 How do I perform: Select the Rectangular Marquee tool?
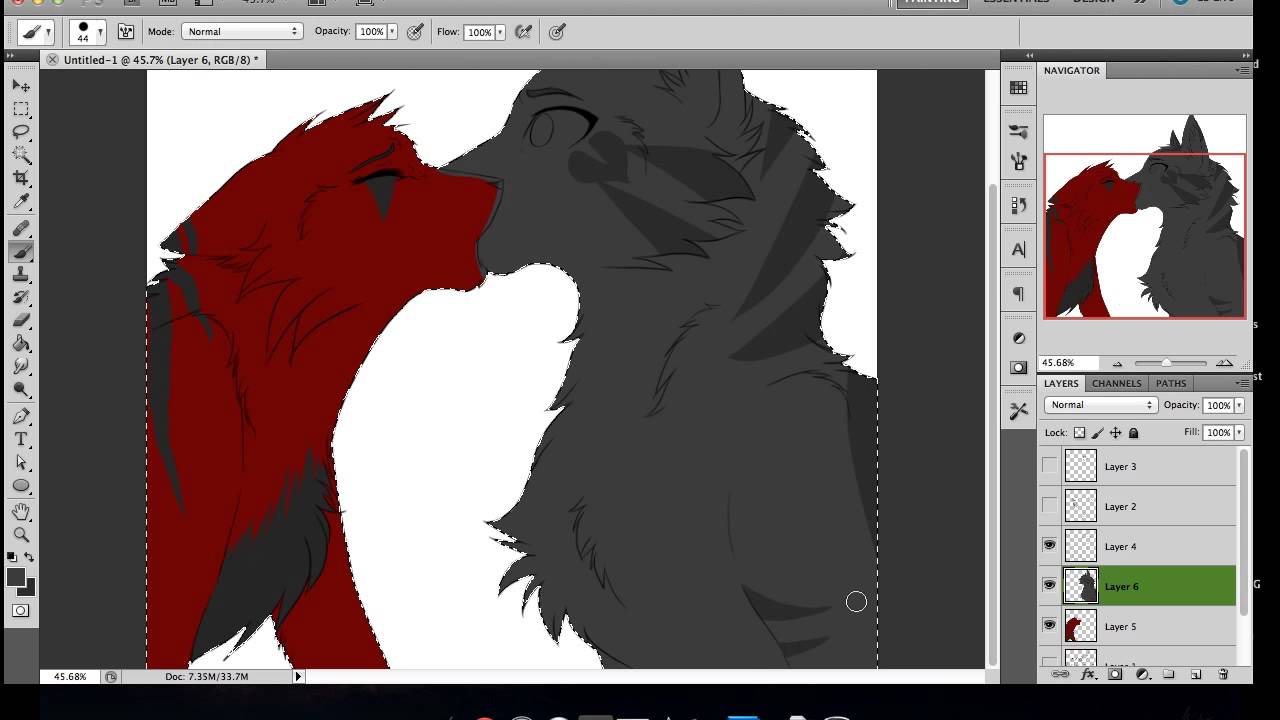[21, 109]
